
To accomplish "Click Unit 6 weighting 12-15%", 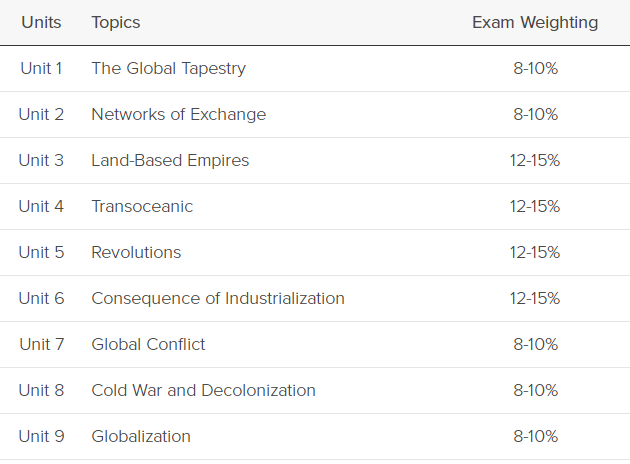I will [535, 298].
